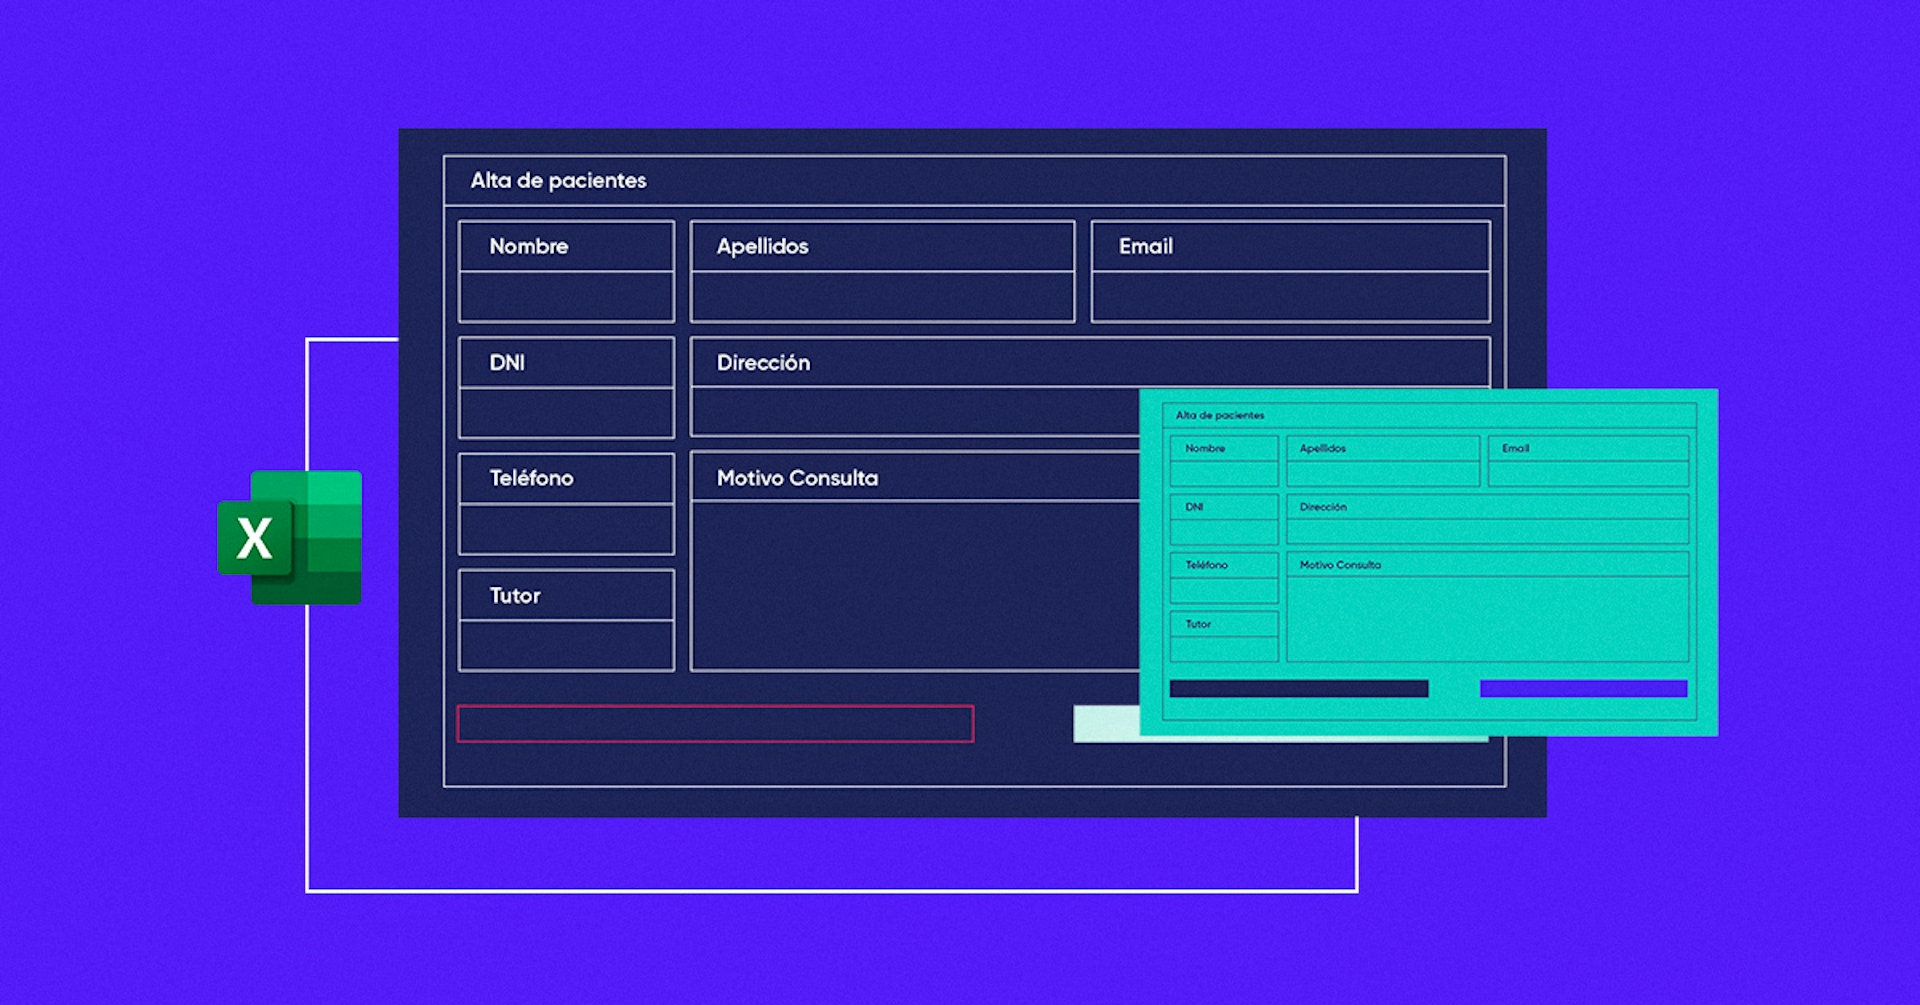Screen dimensions: 1920x1005
Task: Click the purple button in the teal form
Action: point(1584,689)
